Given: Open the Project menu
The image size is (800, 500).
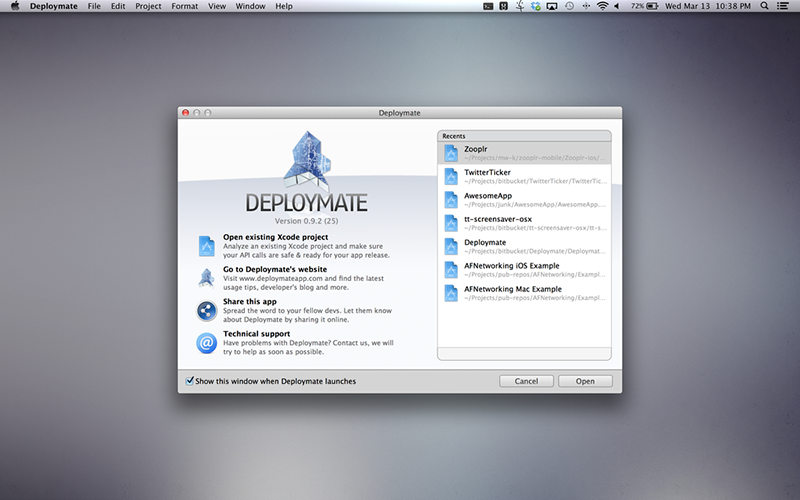Looking at the screenshot, I should coord(148,6).
